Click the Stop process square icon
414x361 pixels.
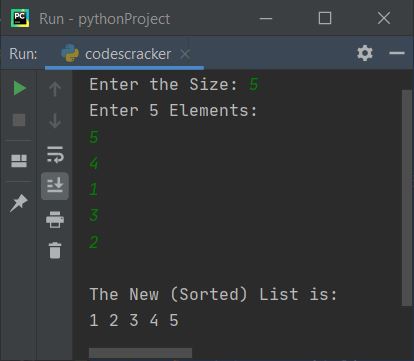pos(19,120)
